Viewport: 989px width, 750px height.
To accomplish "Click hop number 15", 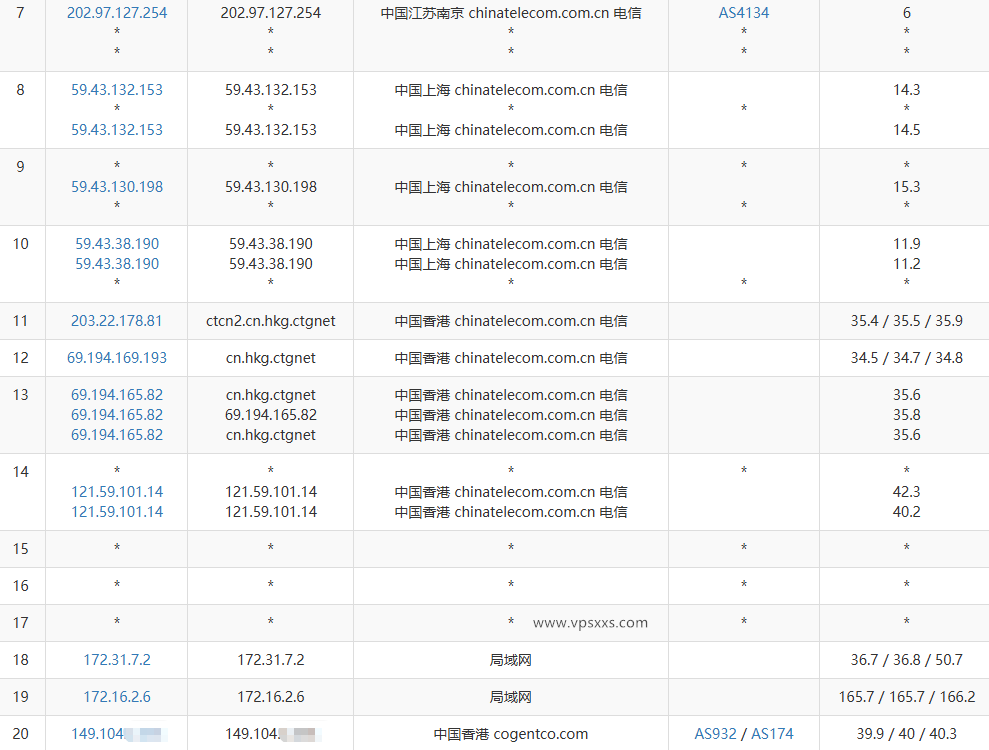I will point(21,549).
